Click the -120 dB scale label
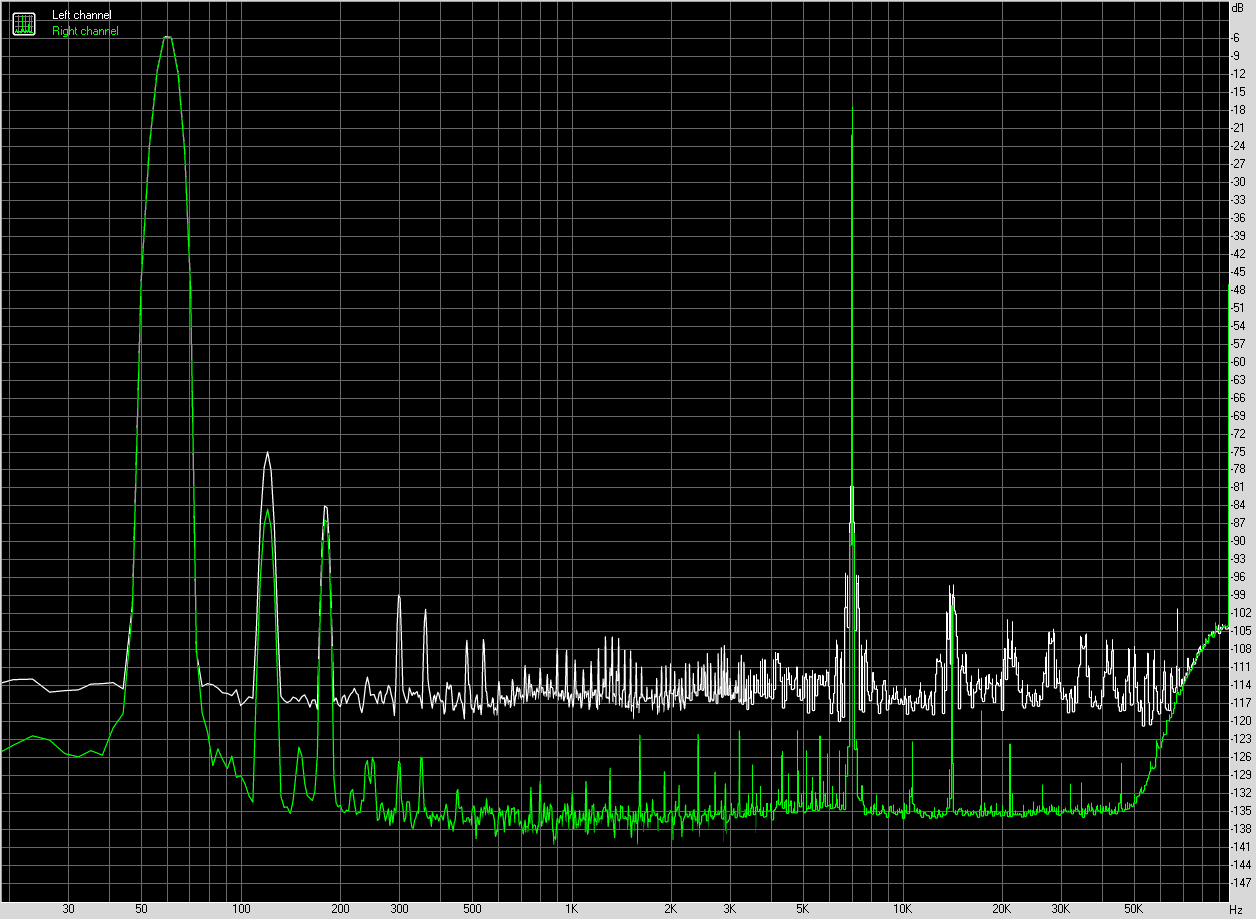1256x919 pixels. point(1241,721)
